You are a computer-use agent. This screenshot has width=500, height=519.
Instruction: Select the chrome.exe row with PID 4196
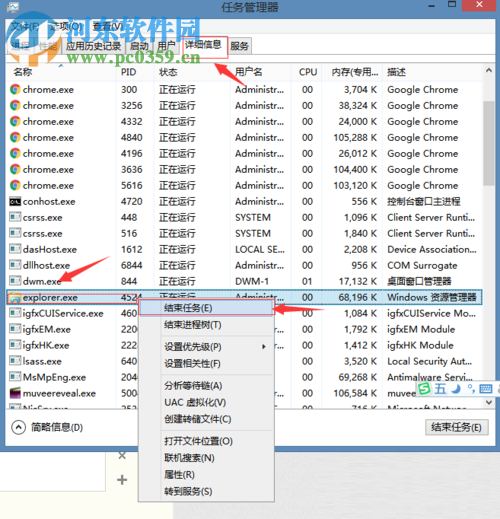(244, 153)
